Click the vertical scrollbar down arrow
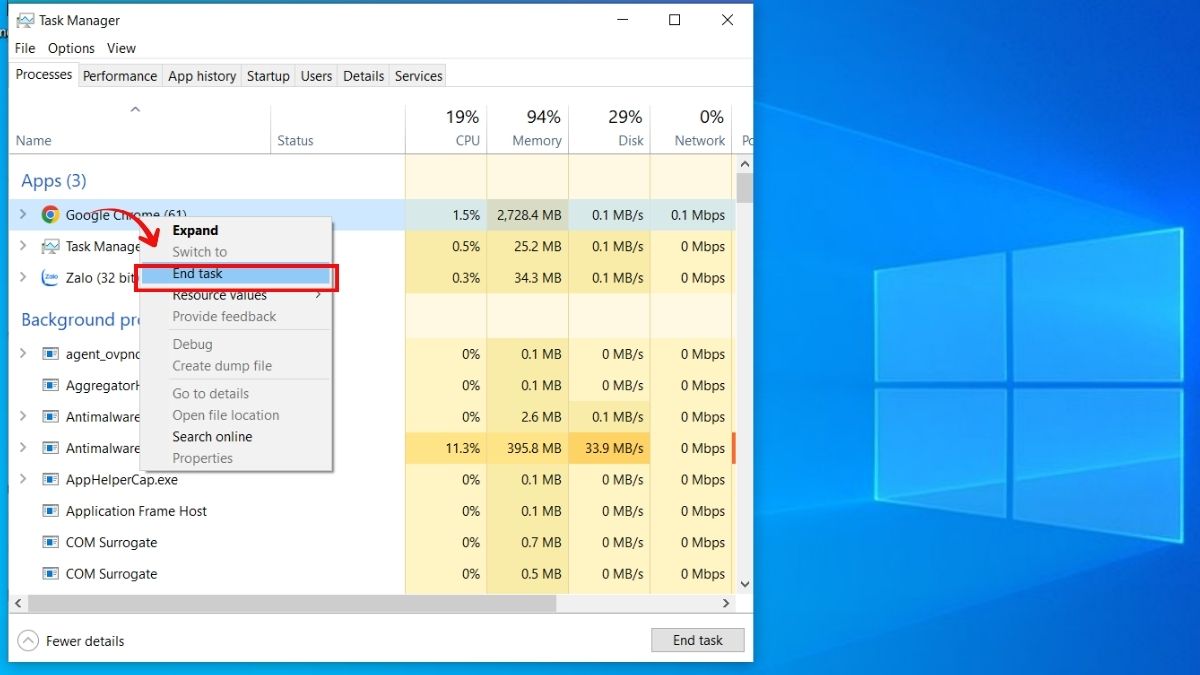The image size is (1200, 675). (x=744, y=584)
